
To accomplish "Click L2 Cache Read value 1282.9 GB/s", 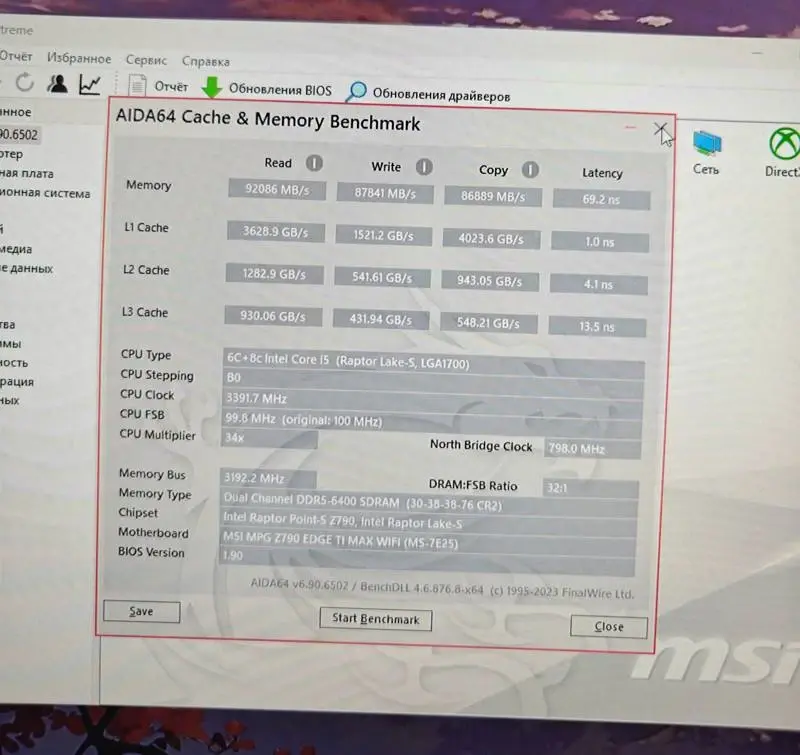I will (x=274, y=274).
